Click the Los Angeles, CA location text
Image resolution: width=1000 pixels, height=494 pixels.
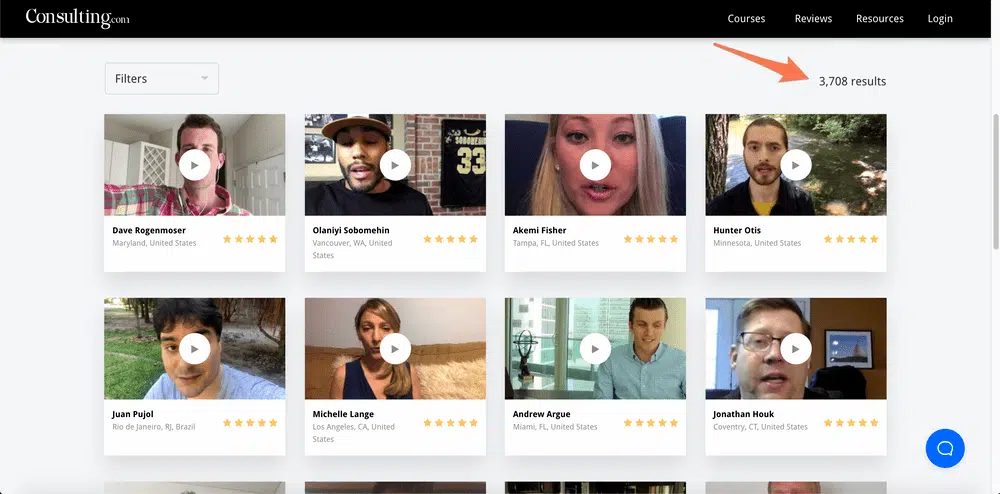coord(353,432)
